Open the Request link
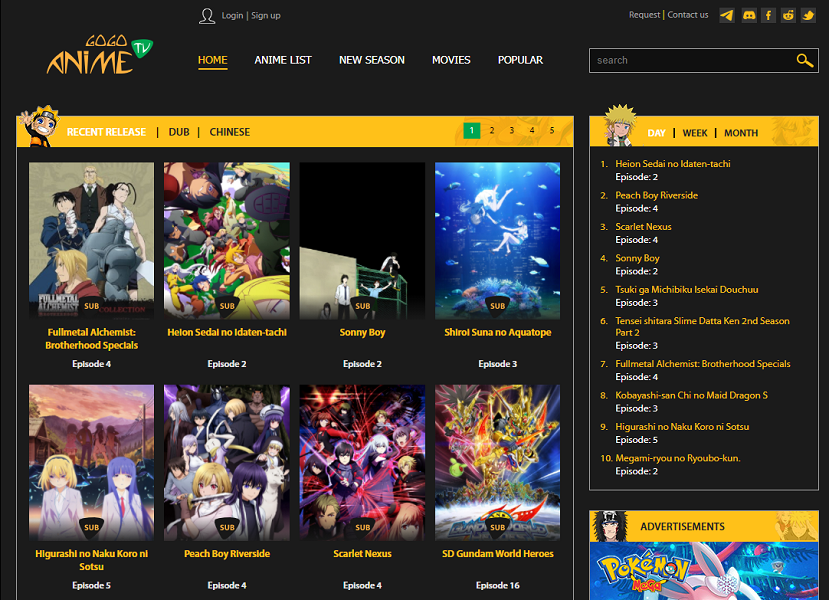Viewport: 829px width, 600px height. (x=644, y=15)
